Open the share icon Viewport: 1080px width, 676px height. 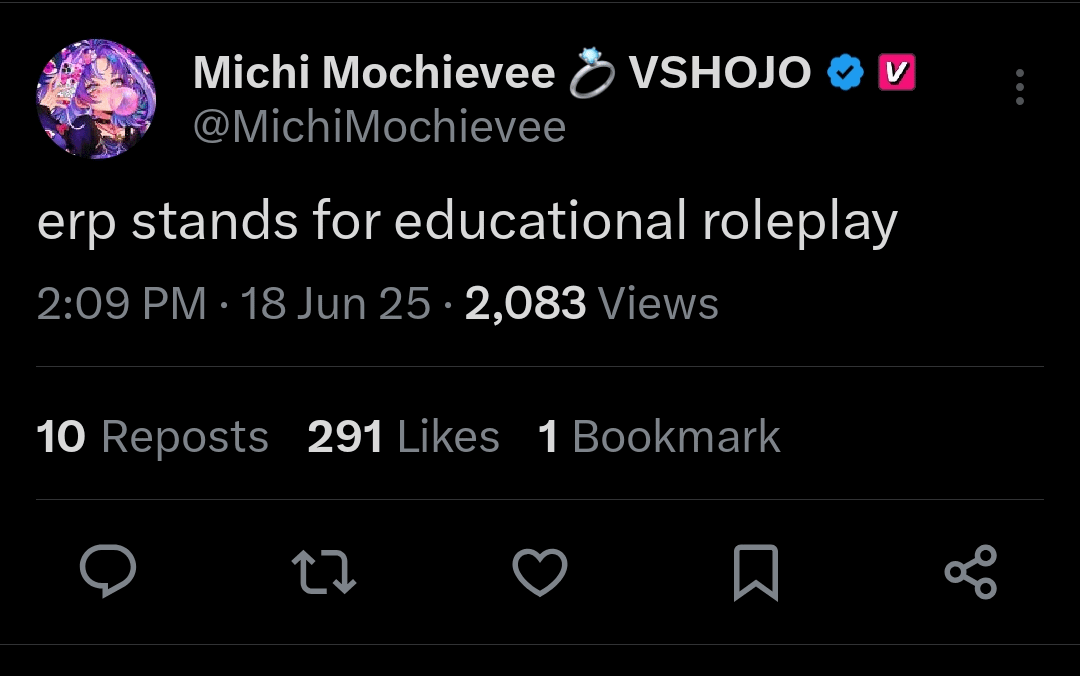pos(971,572)
